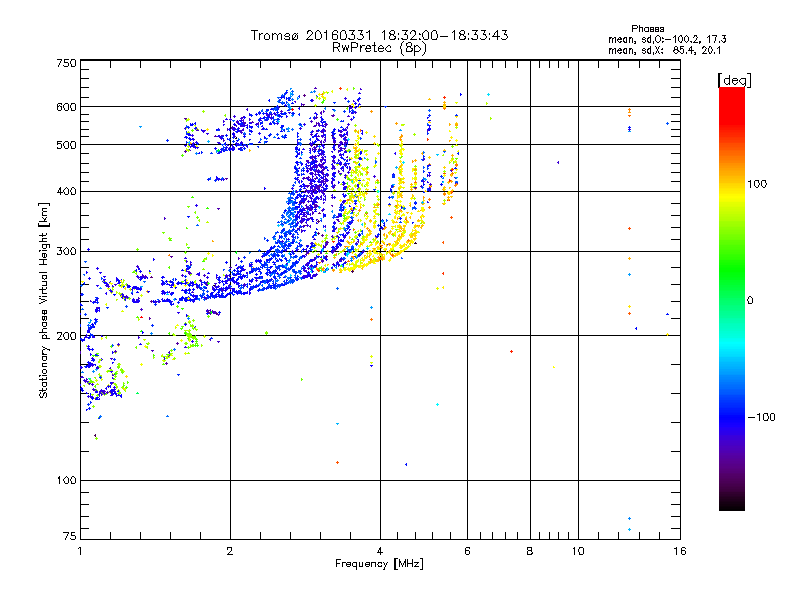Click the 'RwPretec (8p)' subtitle

pos(379,48)
